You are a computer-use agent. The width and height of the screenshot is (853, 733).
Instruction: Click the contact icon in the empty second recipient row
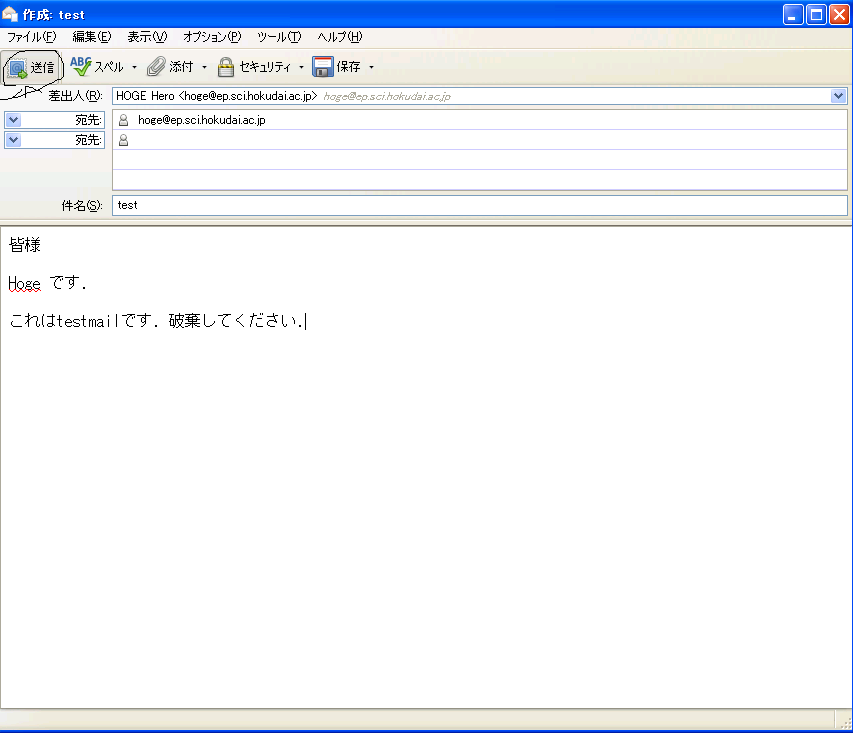pyautogui.click(x=123, y=140)
